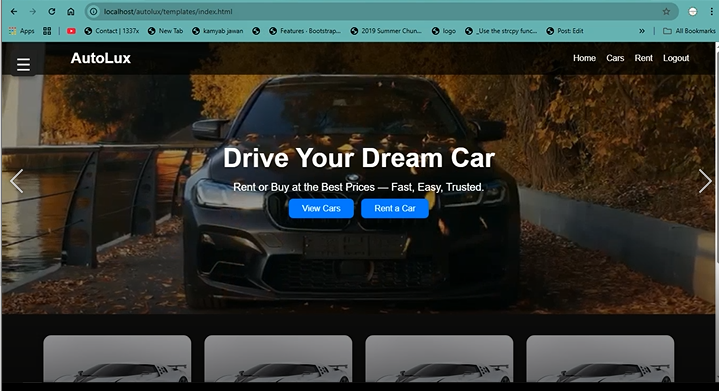Show previous carousel slide
Screen dimensions: 719x391
(17, 181)
